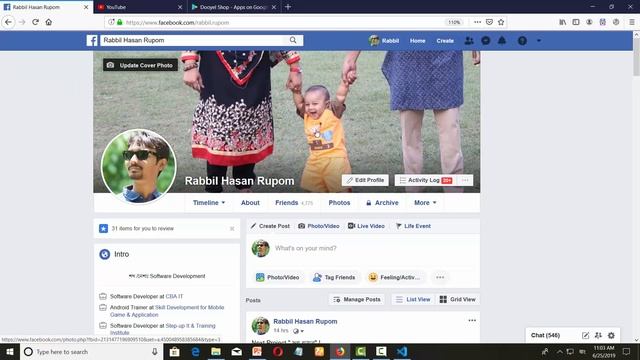
Task: Expand the Timeline dropdown tab
Action: [x=209, y=202]
